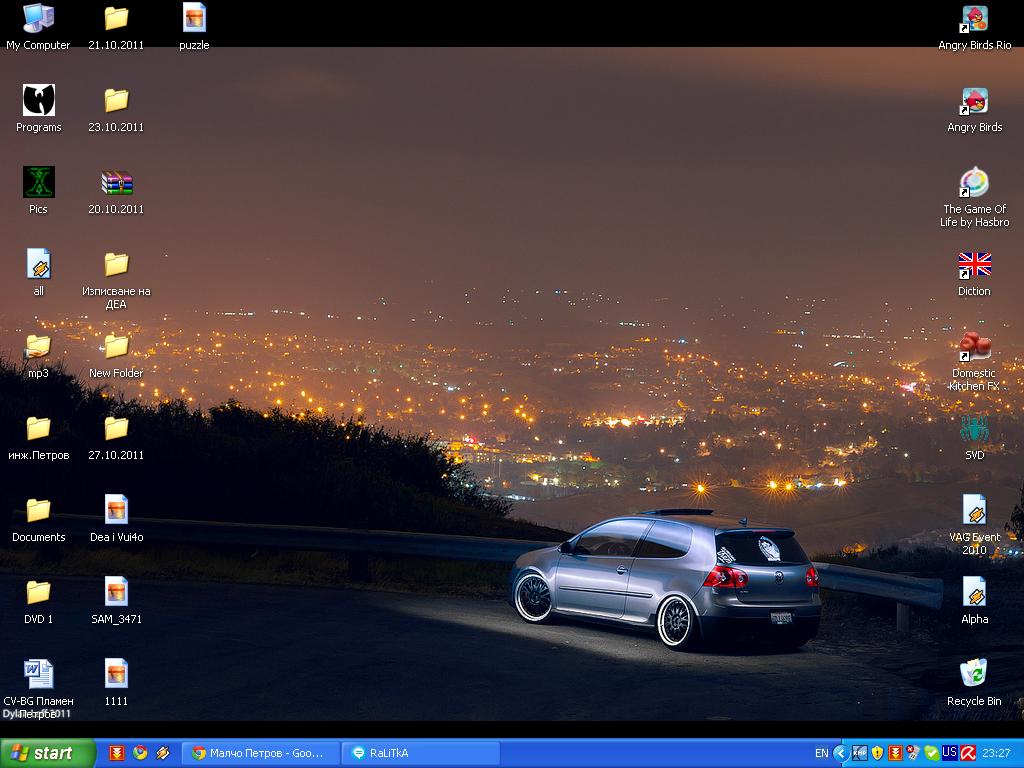Open the Recycle Bin
The height and width of the screenshot is (768, 1024).
[x=974, y=673]
